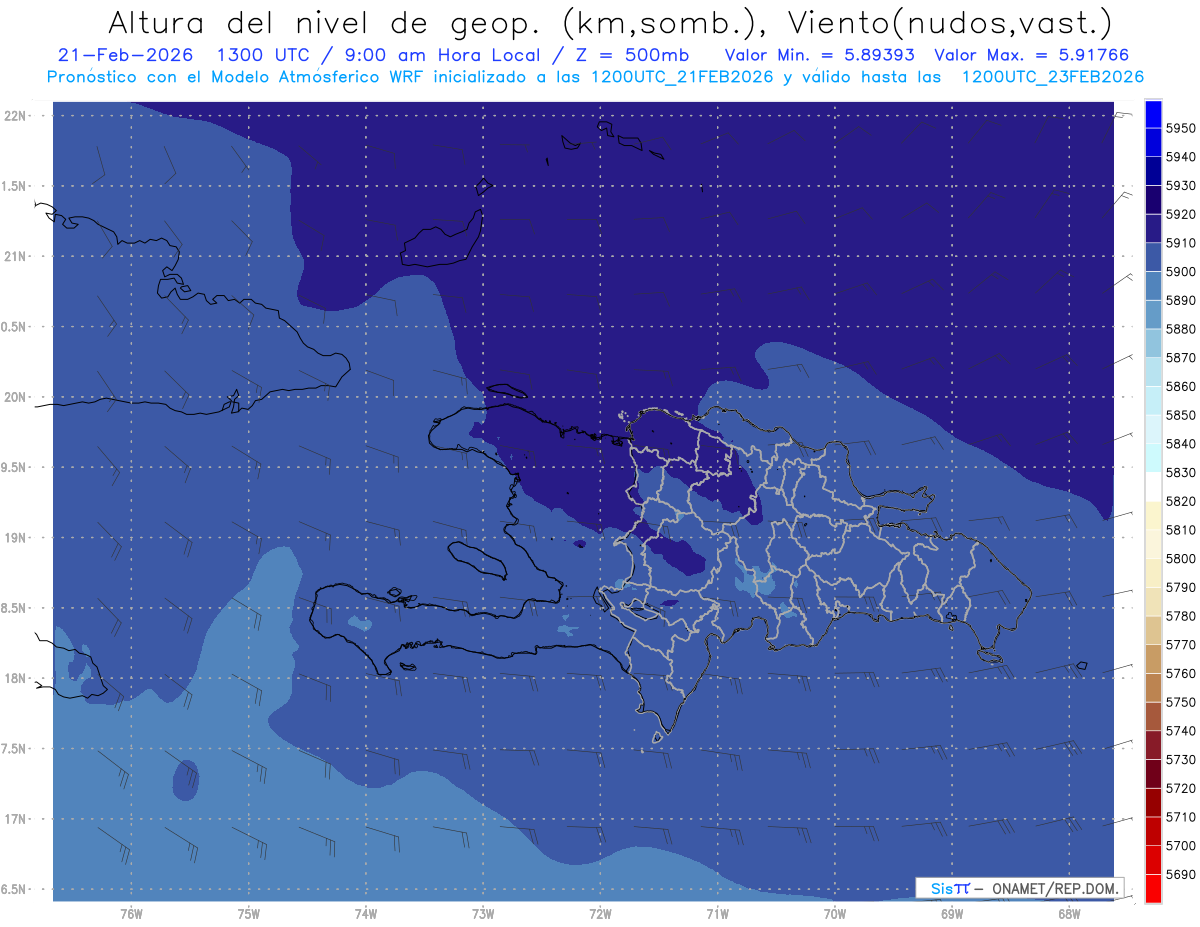
Task: Click the '5950' legend value
Action: point(1181,129)
